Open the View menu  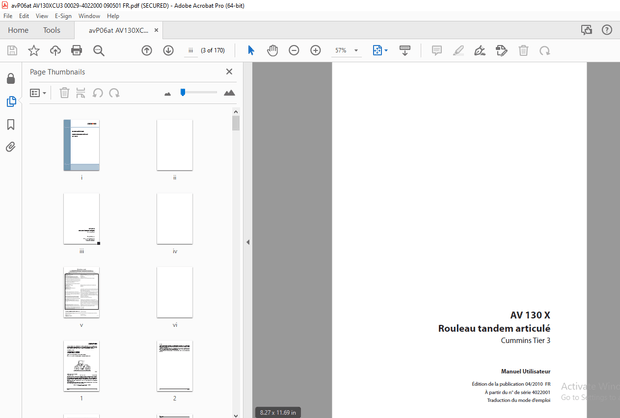[42, 16]
